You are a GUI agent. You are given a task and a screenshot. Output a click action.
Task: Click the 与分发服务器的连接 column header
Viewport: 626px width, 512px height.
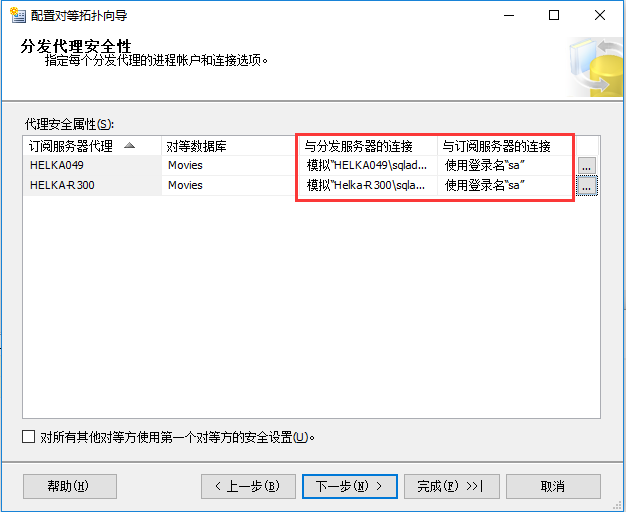click(368, 146)
